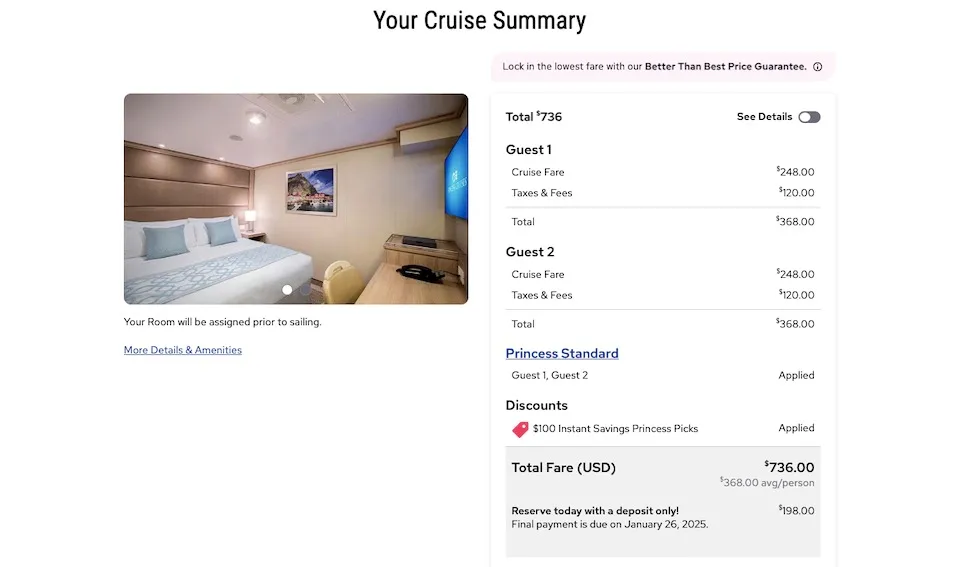The image size is (960, 567).
Task: Open the More Details & Amenities link
Action: point(183,350)
